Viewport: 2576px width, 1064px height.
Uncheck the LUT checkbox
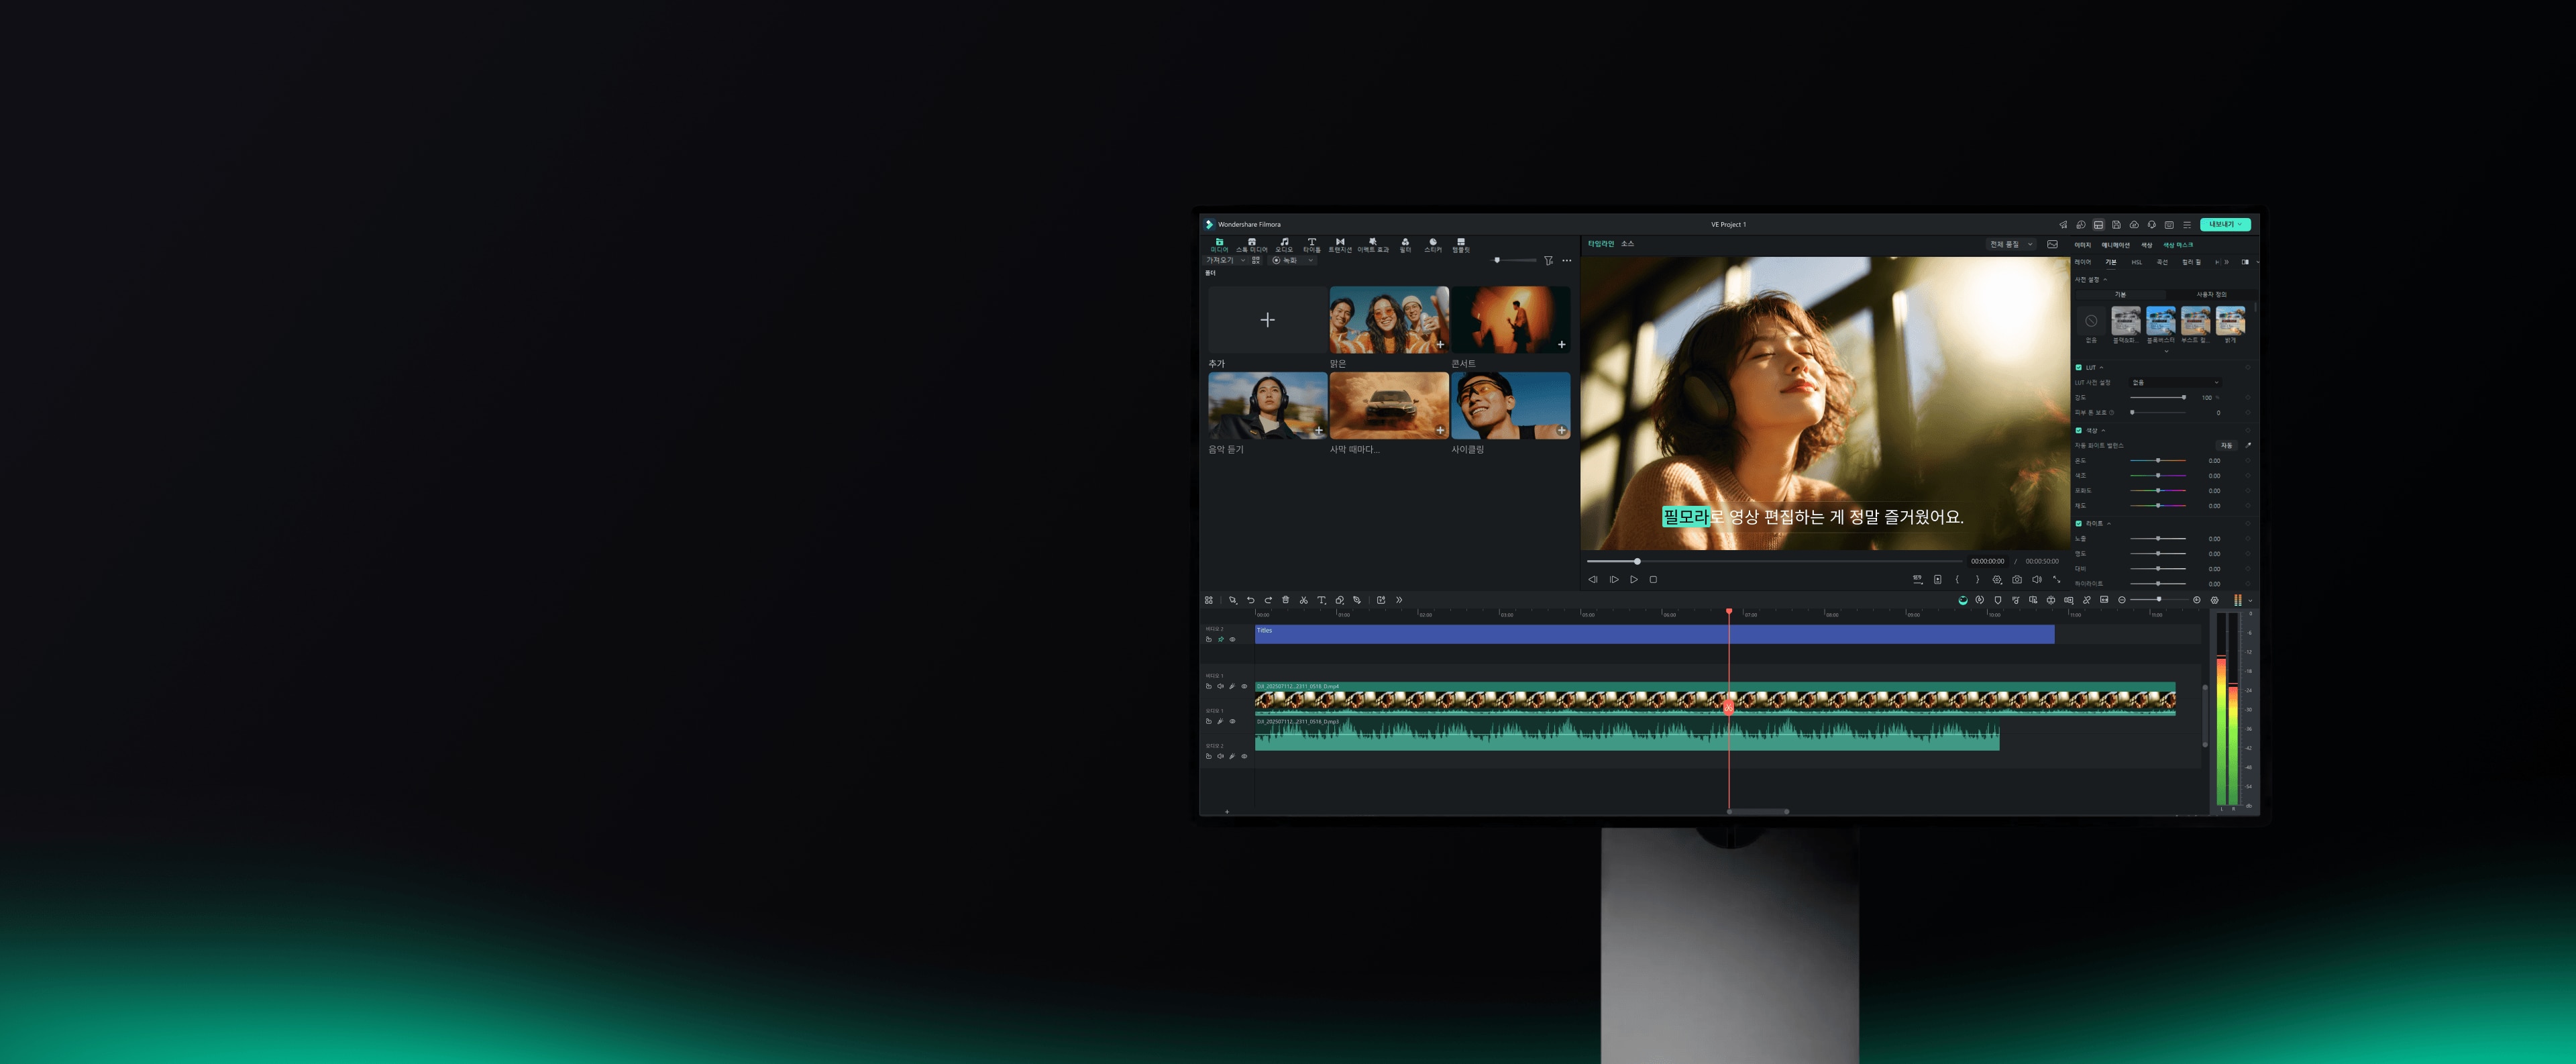2079,367
